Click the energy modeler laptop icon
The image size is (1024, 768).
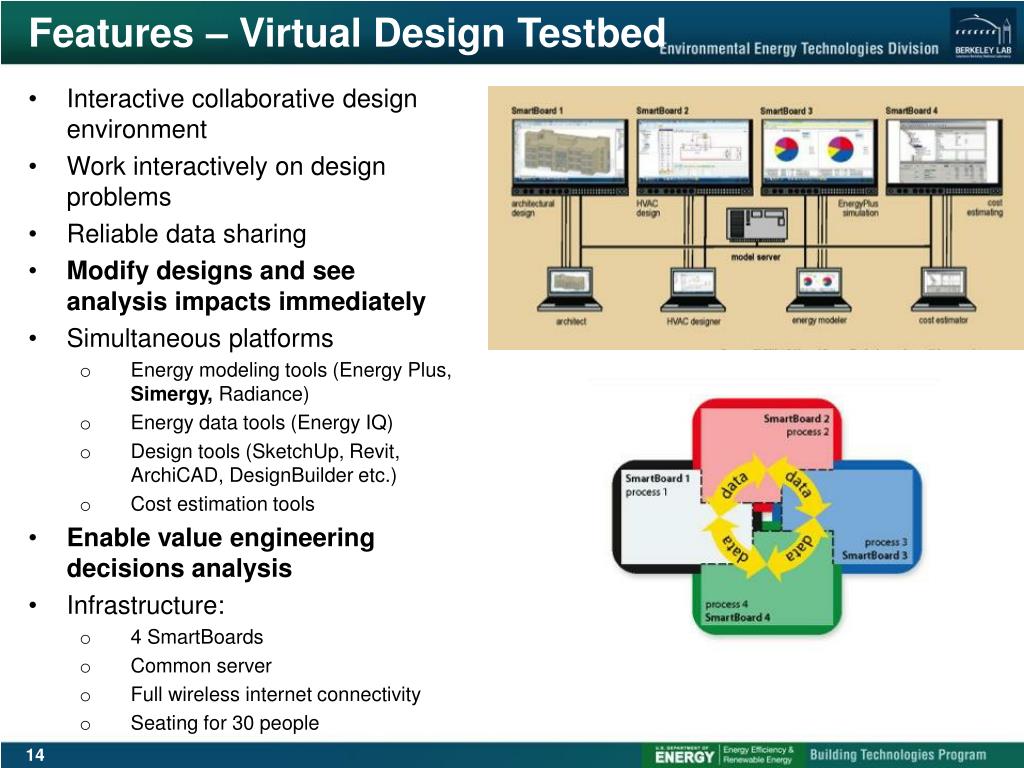tap(818, 289)
